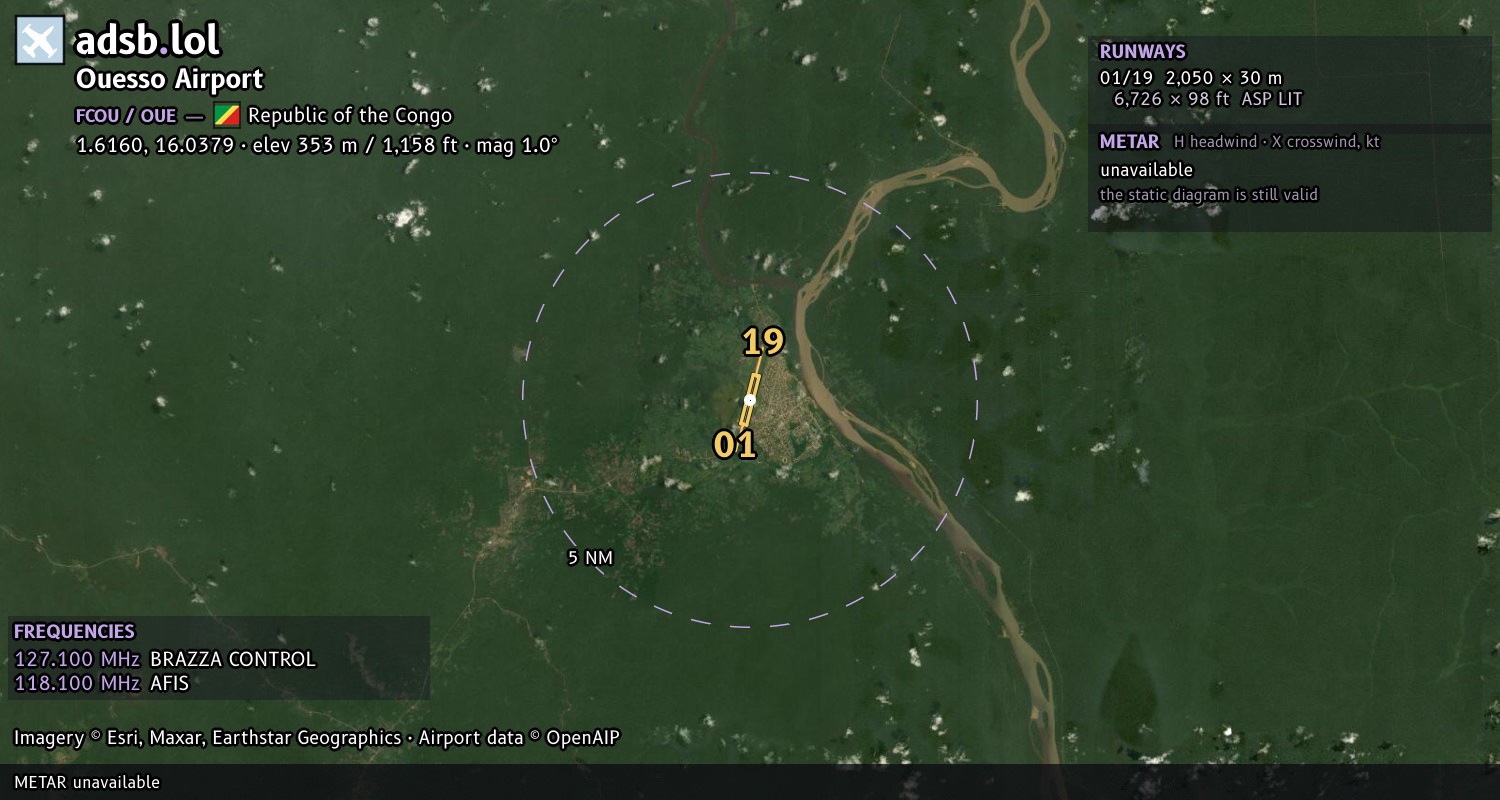This screenshot has width=1500, height=800.
Task: Click the airport reference point dot on the runway
Action: point(750,400)
